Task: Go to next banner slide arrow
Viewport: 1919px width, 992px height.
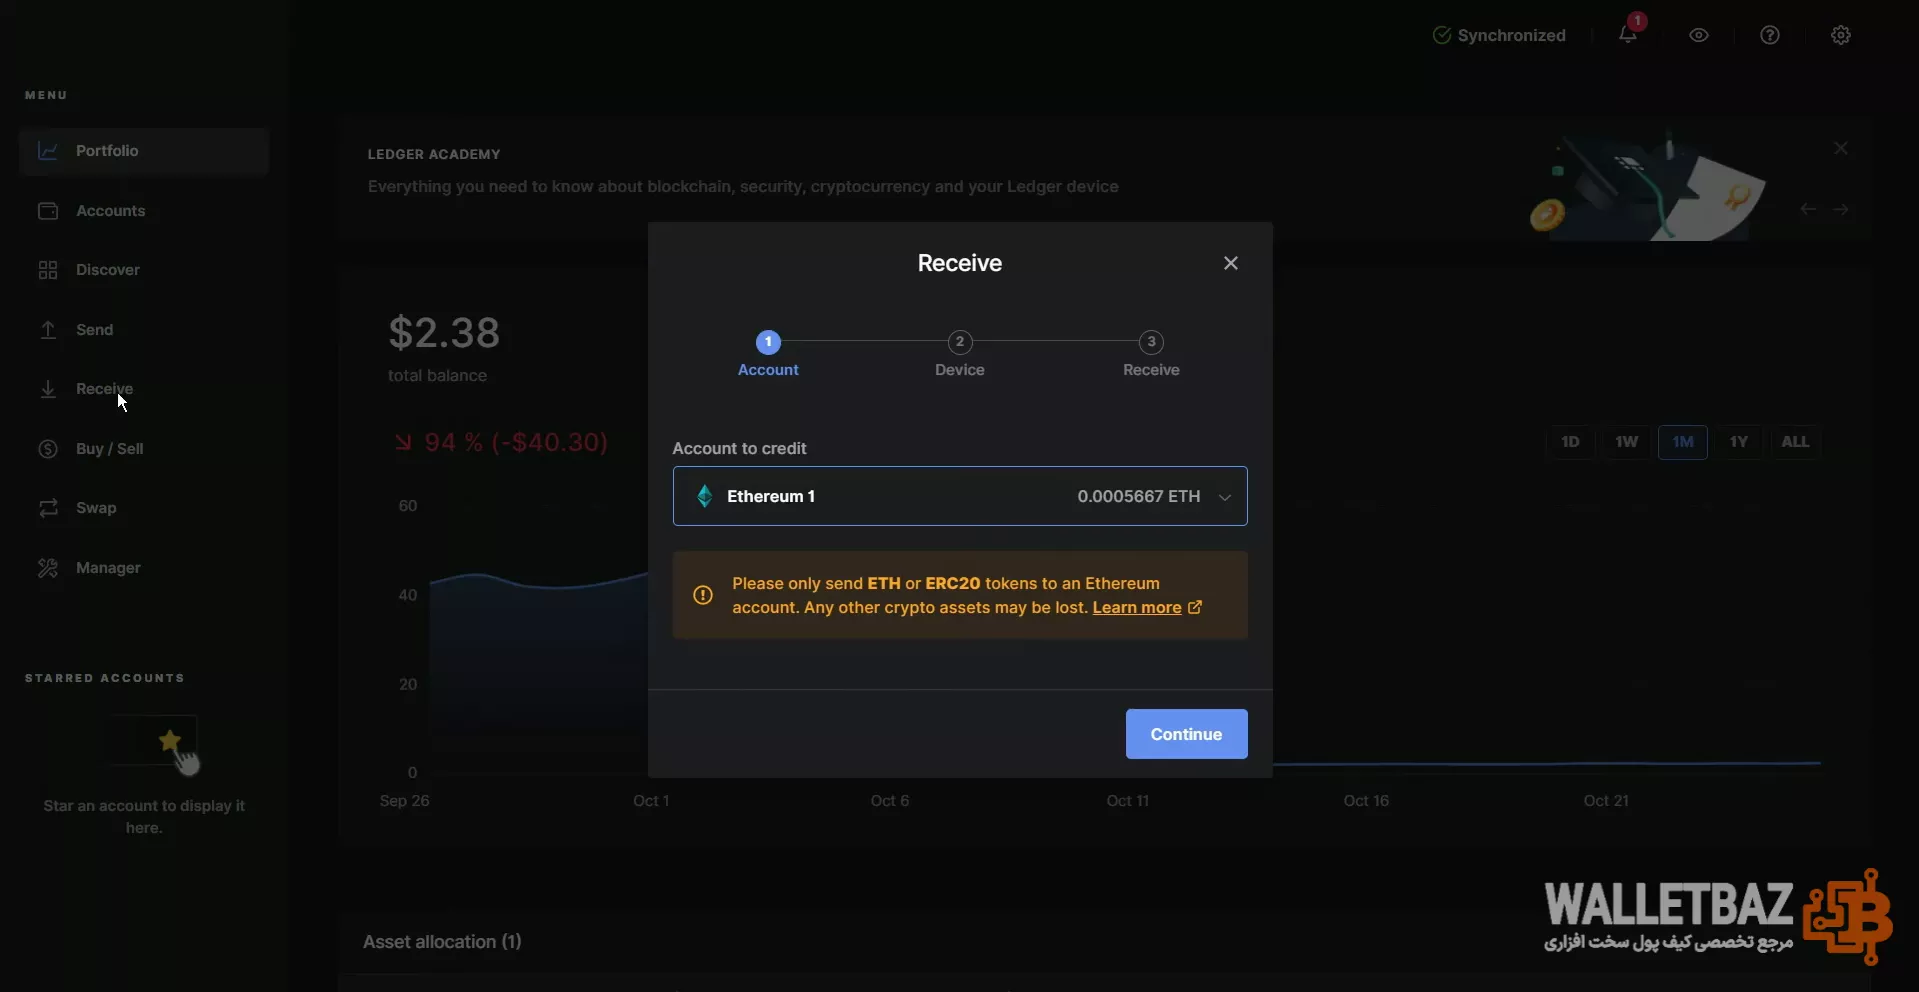Action: (x=1841, y=209)
